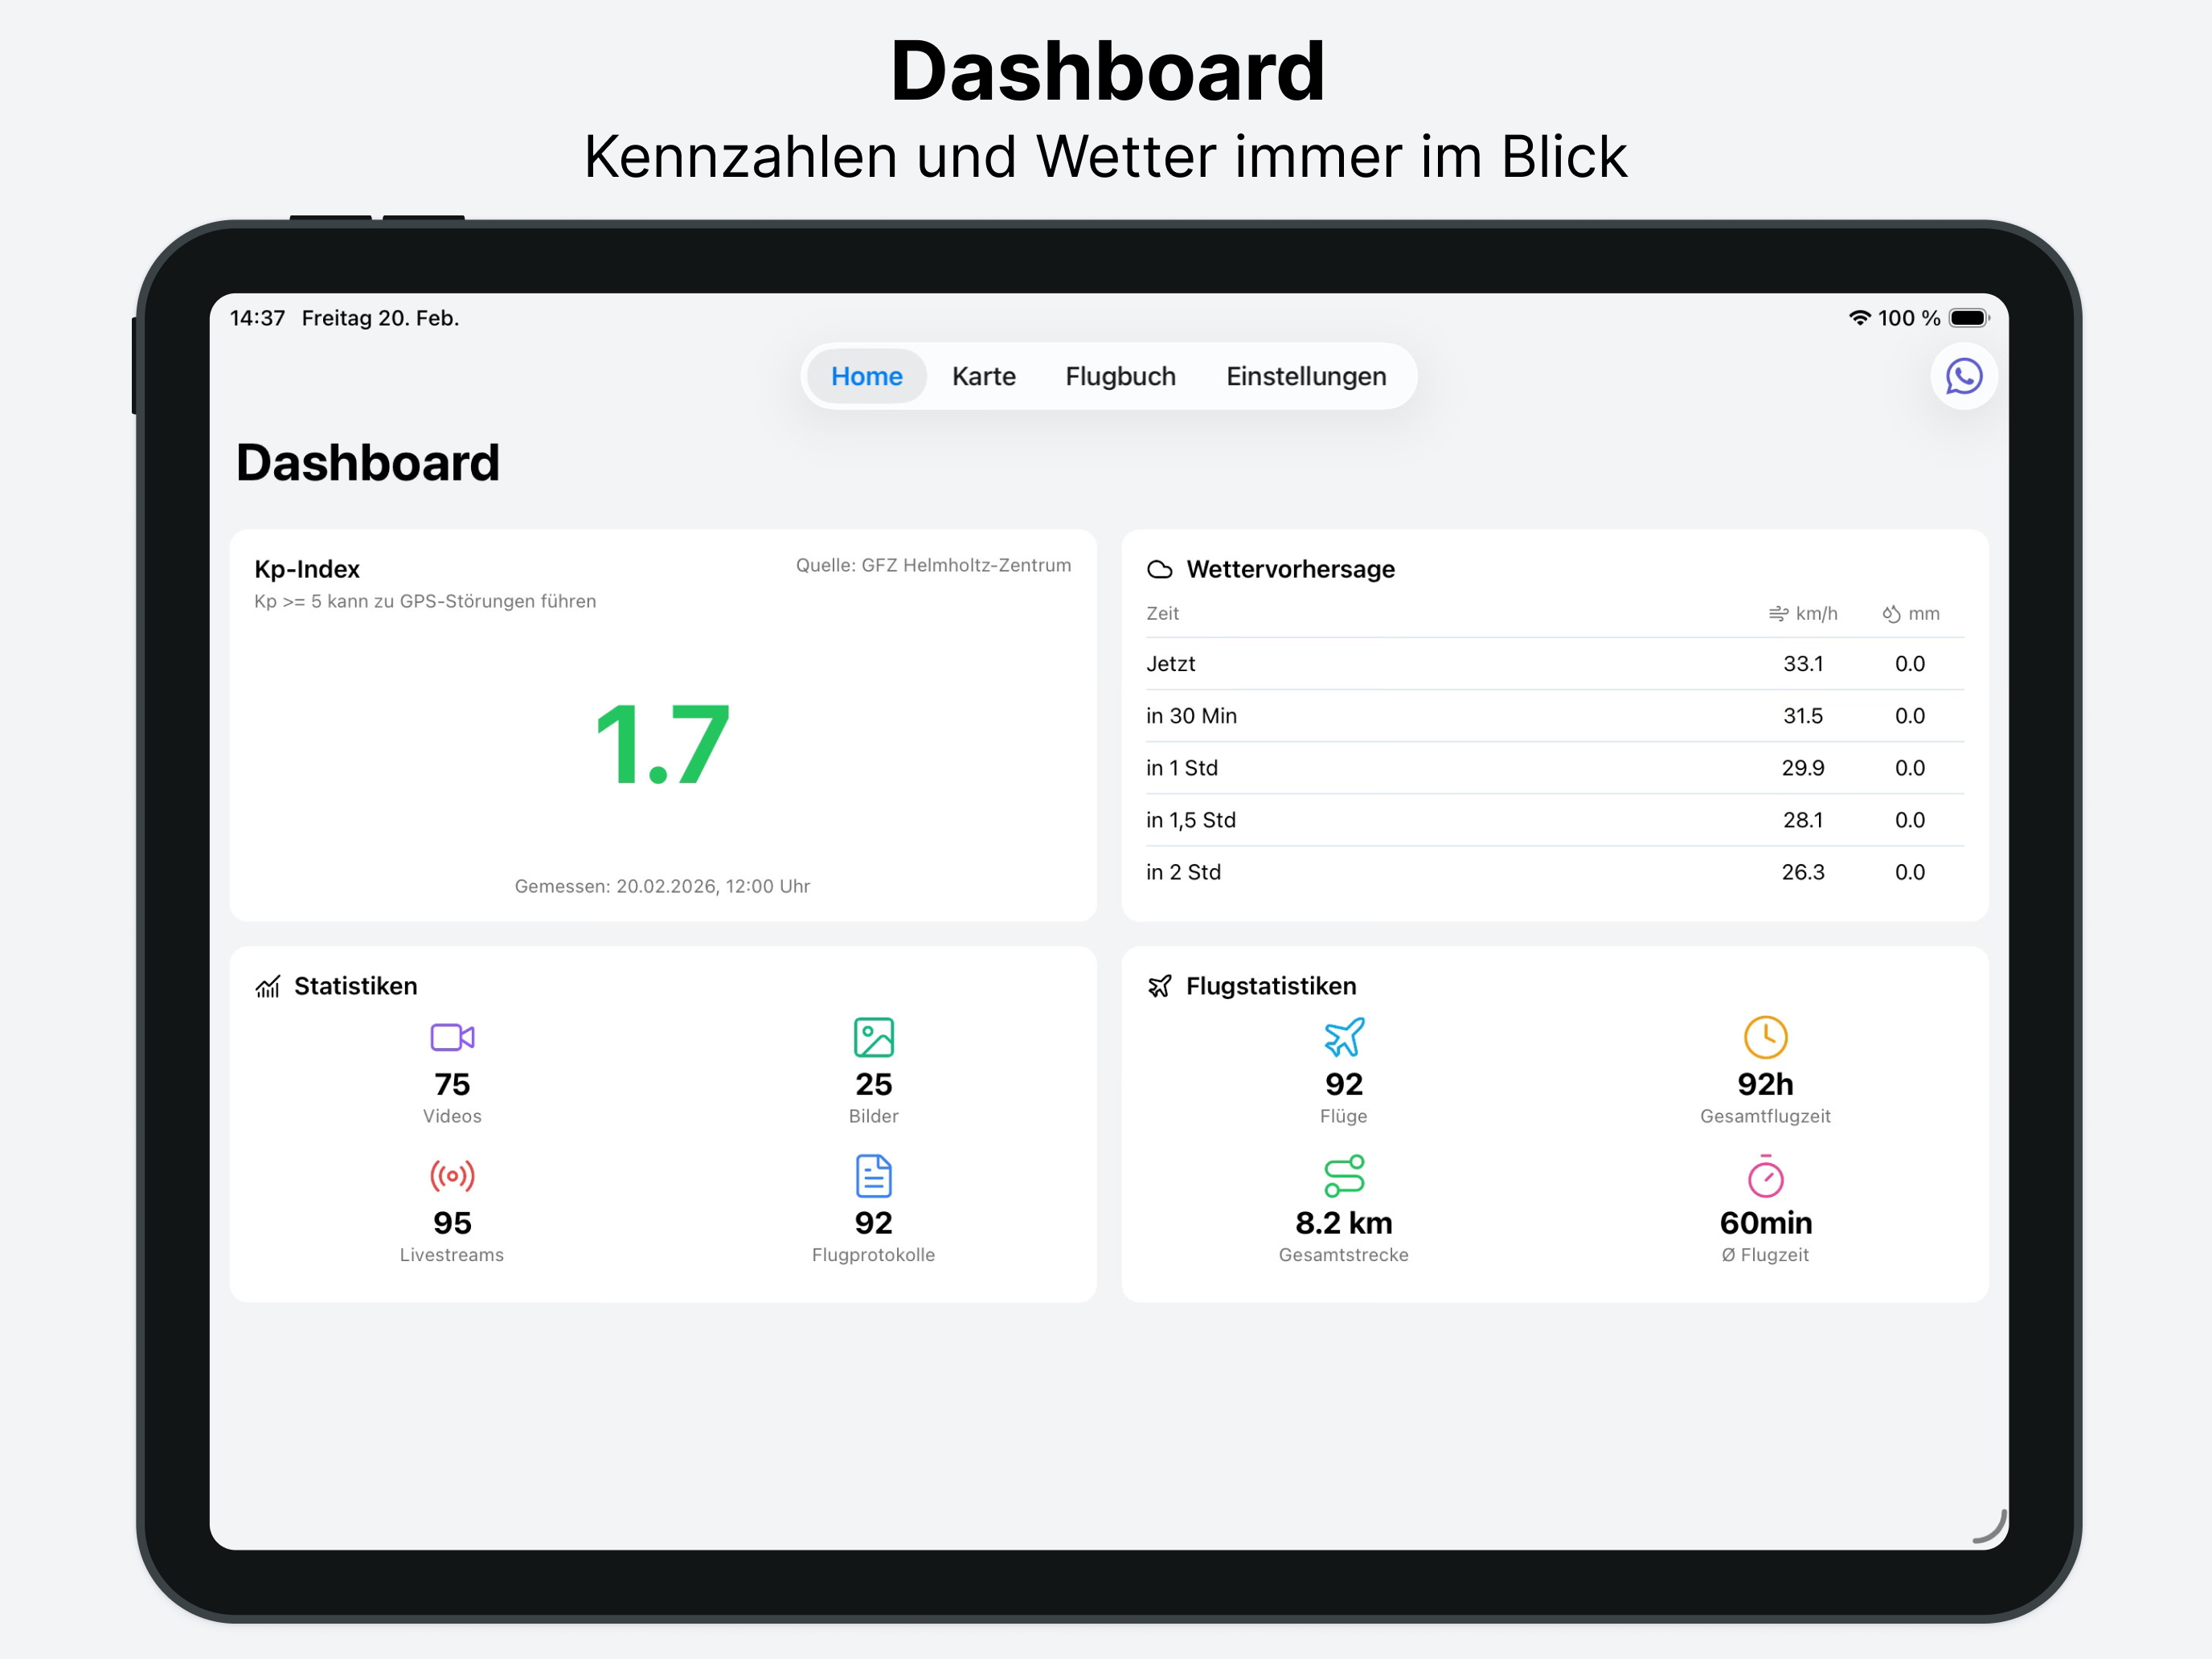Viewport: 2212px width, 1659px height.
Task: Click the 95 Livestreams count
Action: point(452,1223)
